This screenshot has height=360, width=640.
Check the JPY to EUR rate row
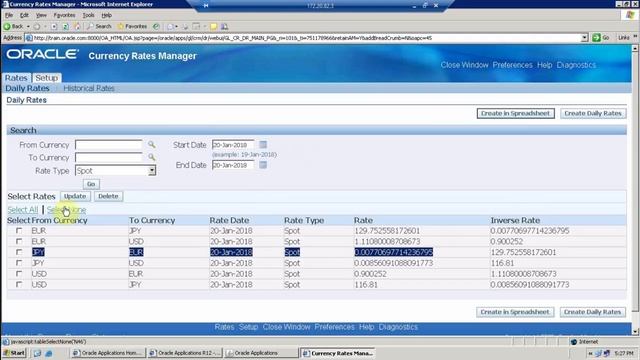tap(19, 252)
